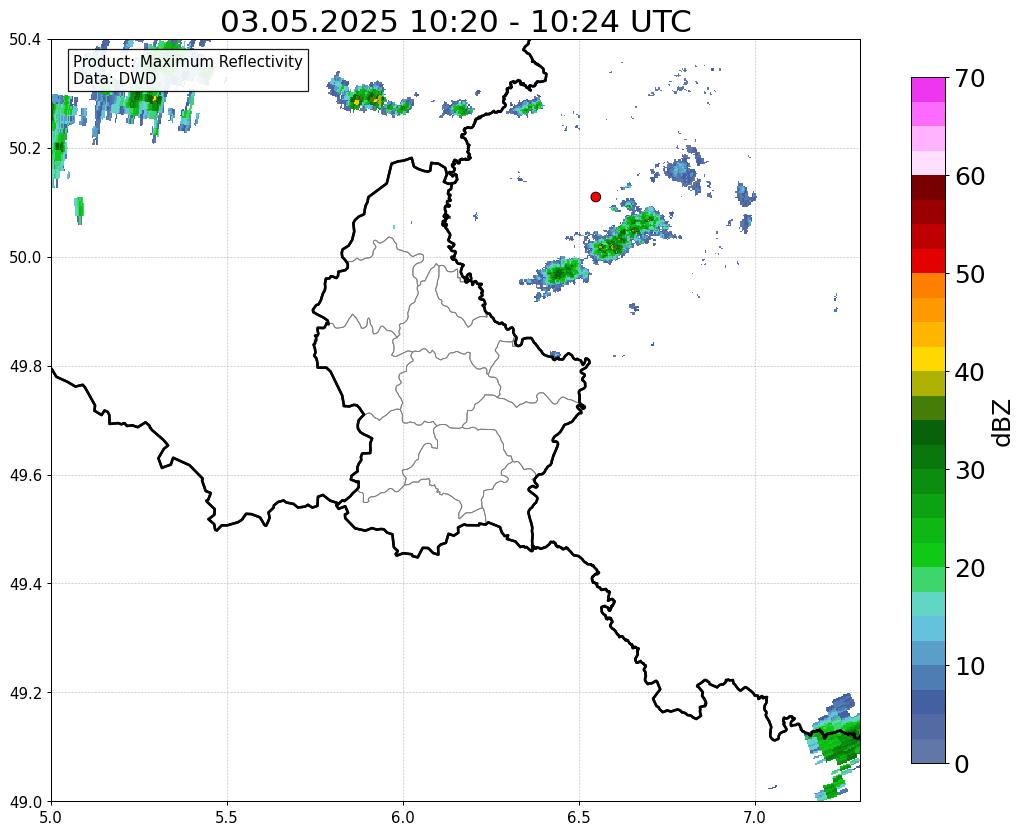
Task: Click the red station marker dot
Action: pos(595,197)
